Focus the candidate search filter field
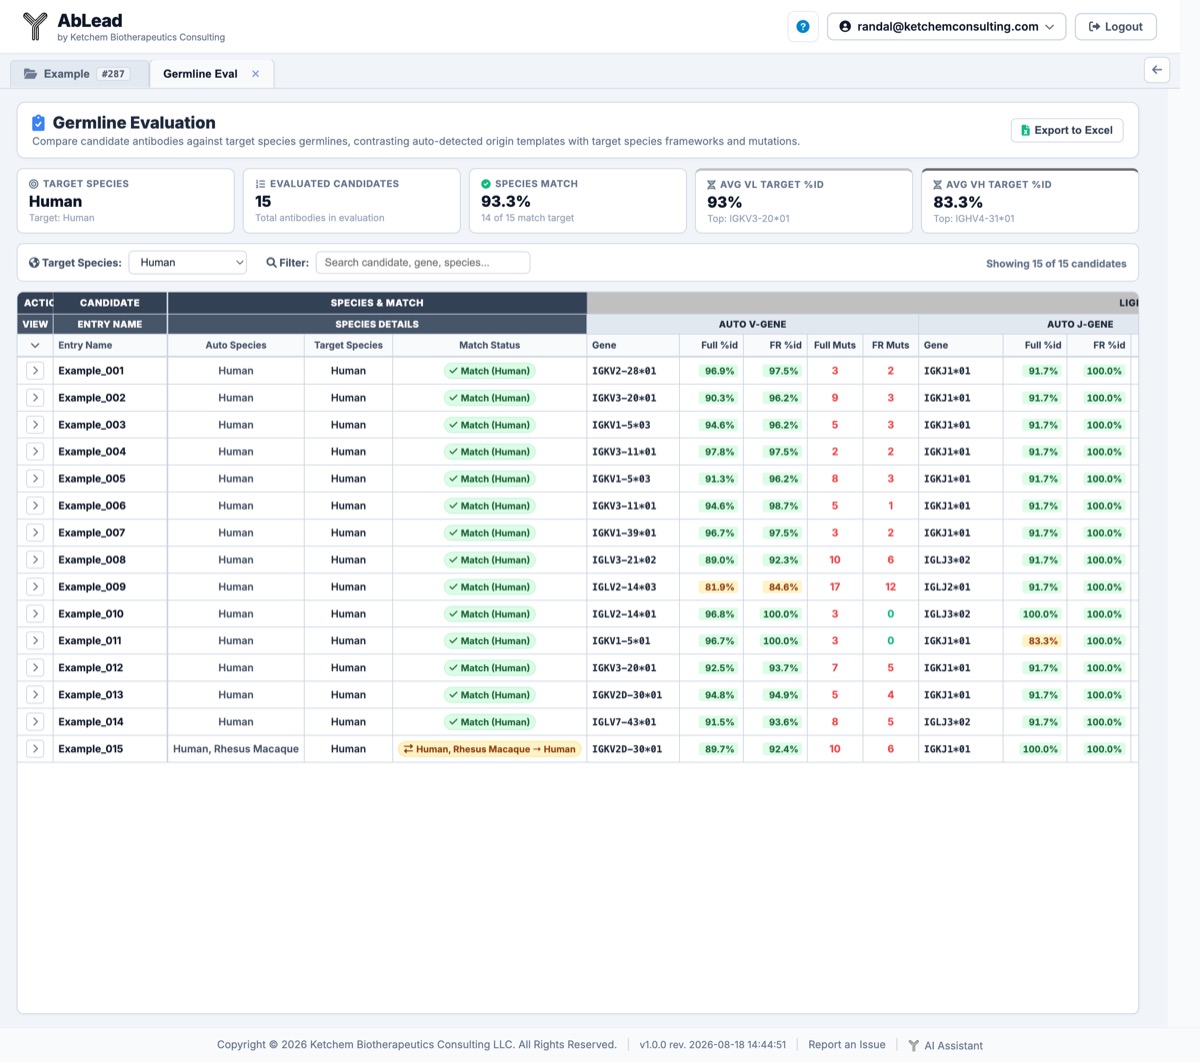 pyautogui.click(x=423, y=263)
